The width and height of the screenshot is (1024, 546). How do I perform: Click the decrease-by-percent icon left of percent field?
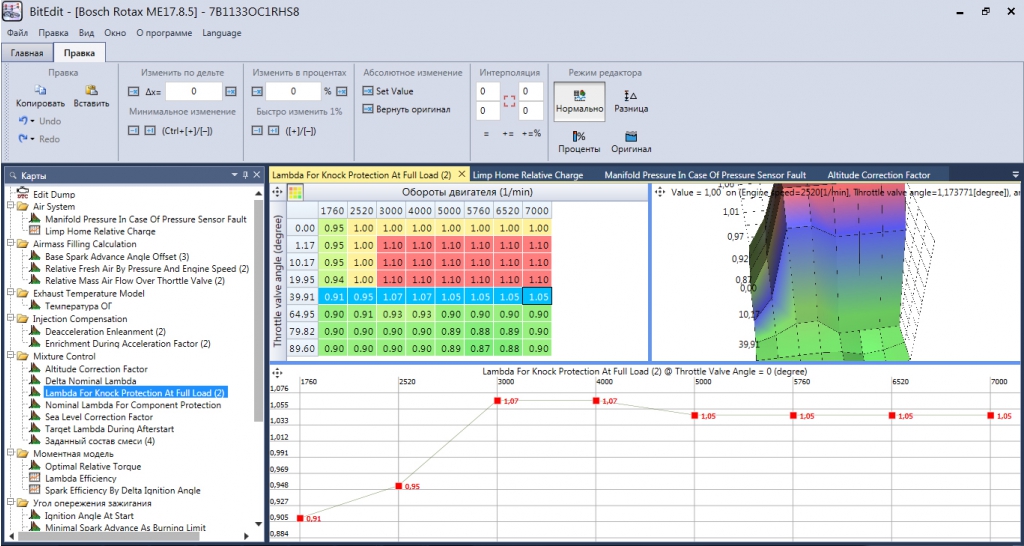click(x=257, y=91)
